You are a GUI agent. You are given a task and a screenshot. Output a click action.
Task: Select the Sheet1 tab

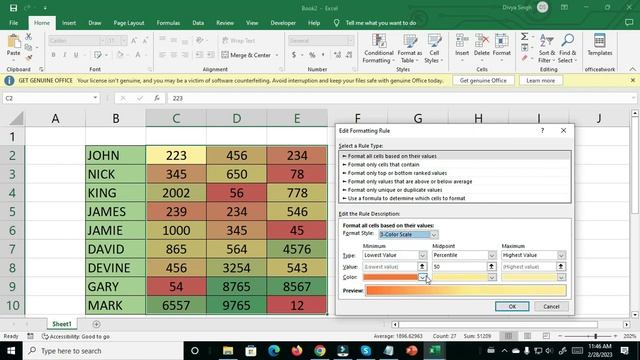click(62, 324)
